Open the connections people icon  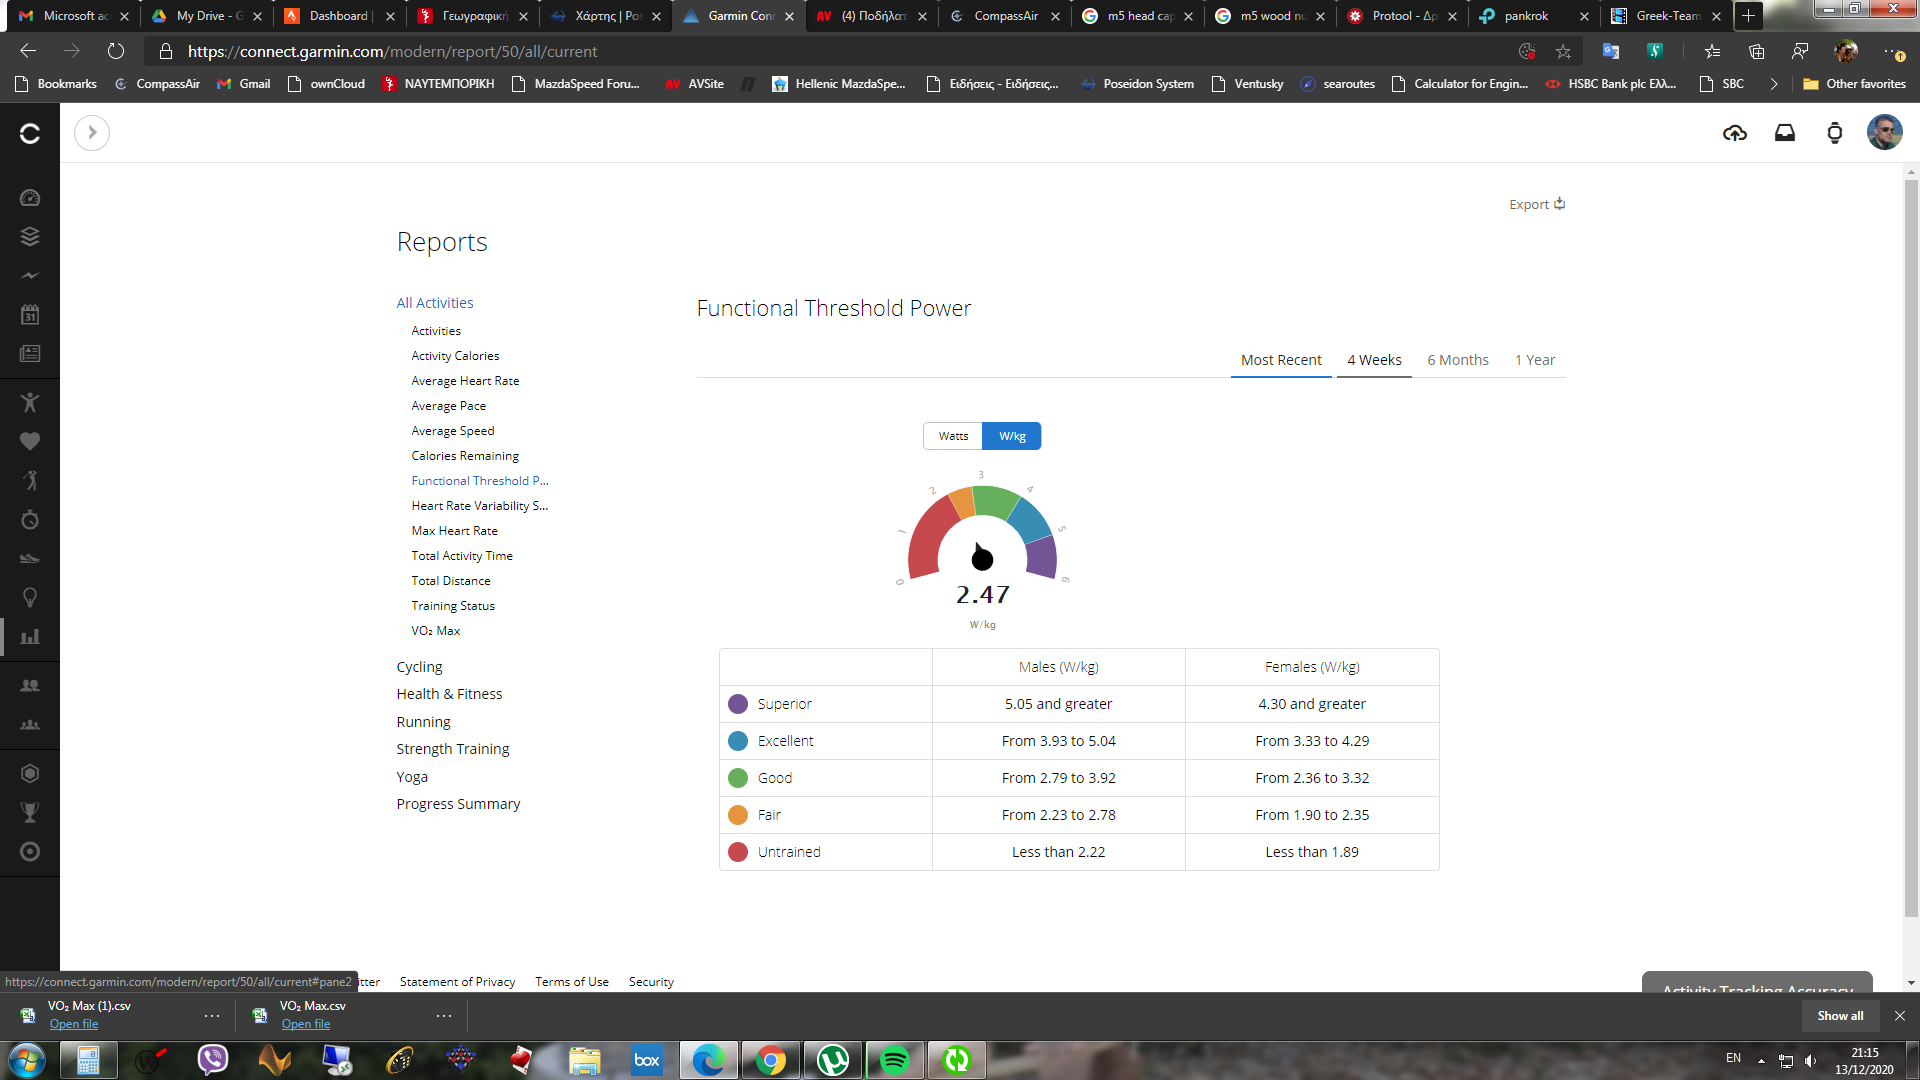click(x=30, y=686)
